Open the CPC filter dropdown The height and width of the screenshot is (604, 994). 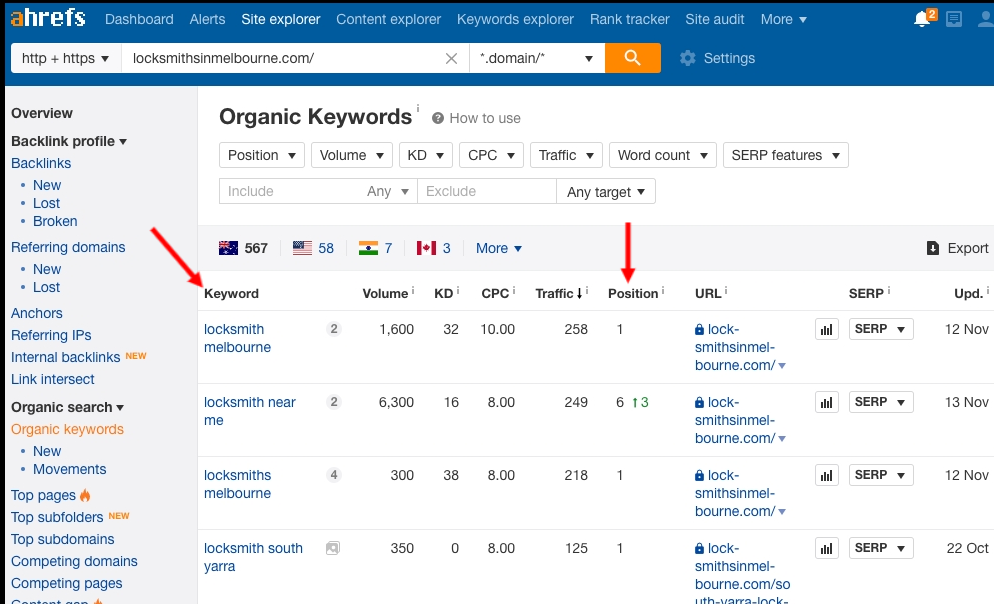(491, 155)
